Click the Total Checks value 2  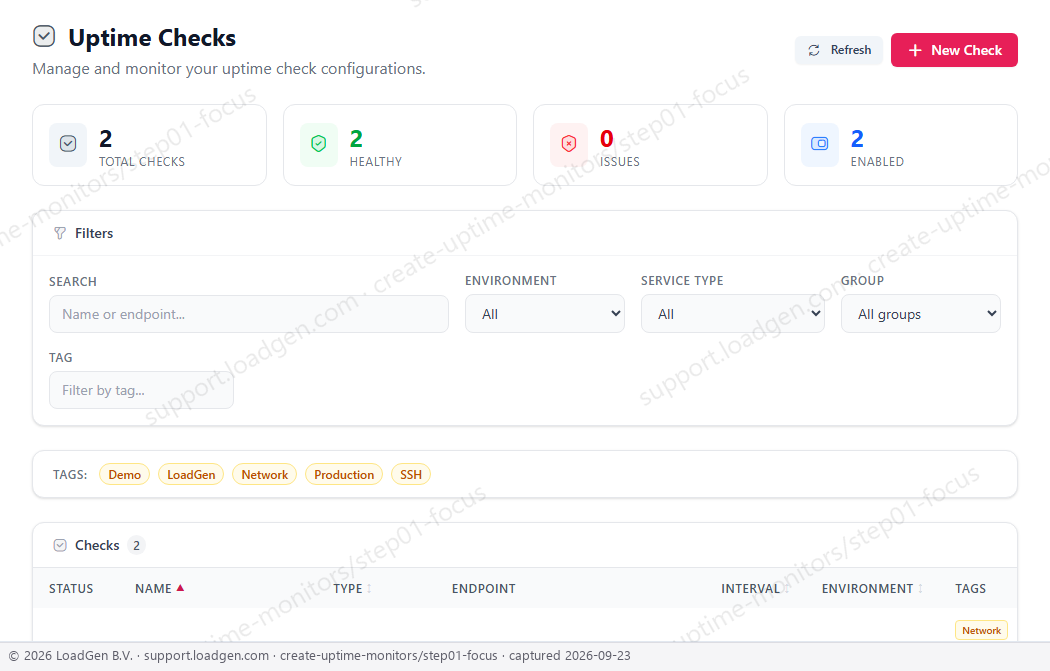[x=106, y=139]
